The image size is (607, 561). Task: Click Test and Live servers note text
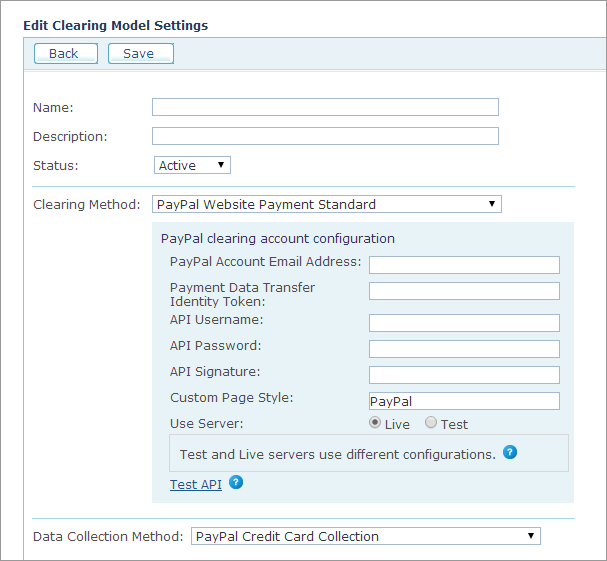click(338, 454)
